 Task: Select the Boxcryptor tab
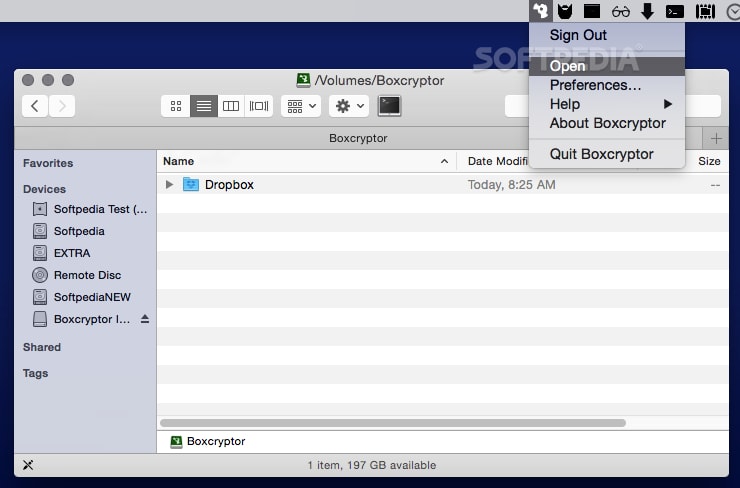358,138
